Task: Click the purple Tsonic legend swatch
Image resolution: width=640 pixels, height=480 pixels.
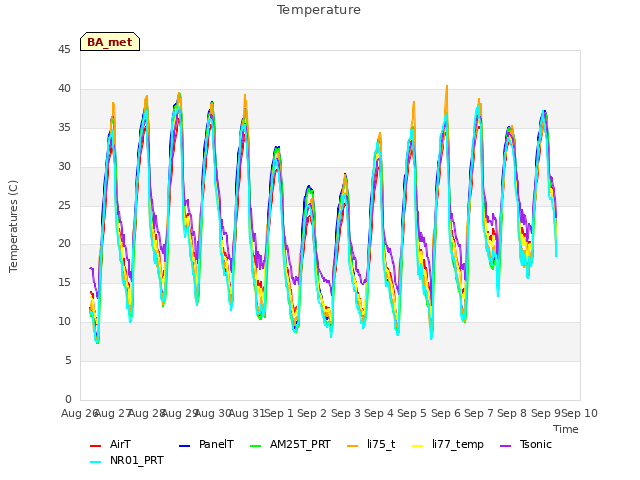Action: coord(505,446)
